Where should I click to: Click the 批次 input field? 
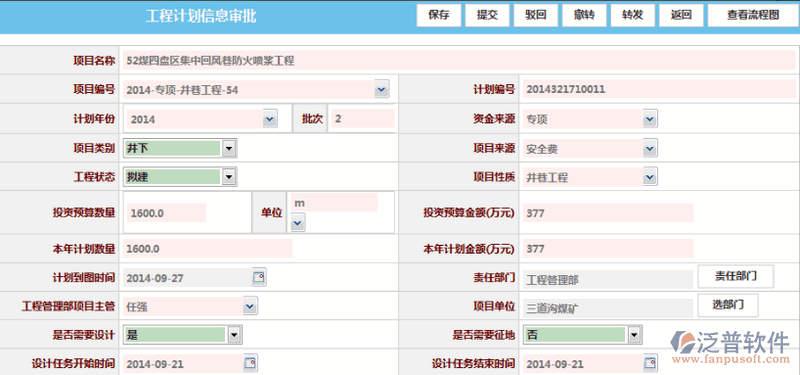click(x=362, y=119)
